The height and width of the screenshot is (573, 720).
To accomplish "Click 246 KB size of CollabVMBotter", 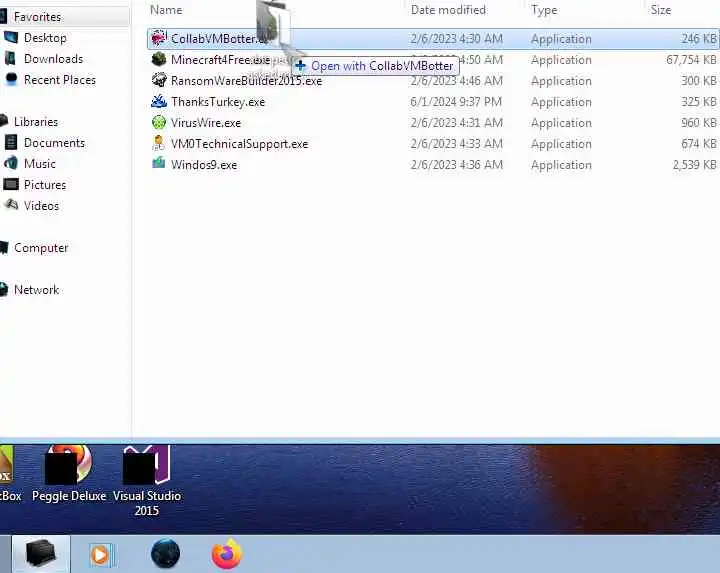I will [x=698, y=39].
